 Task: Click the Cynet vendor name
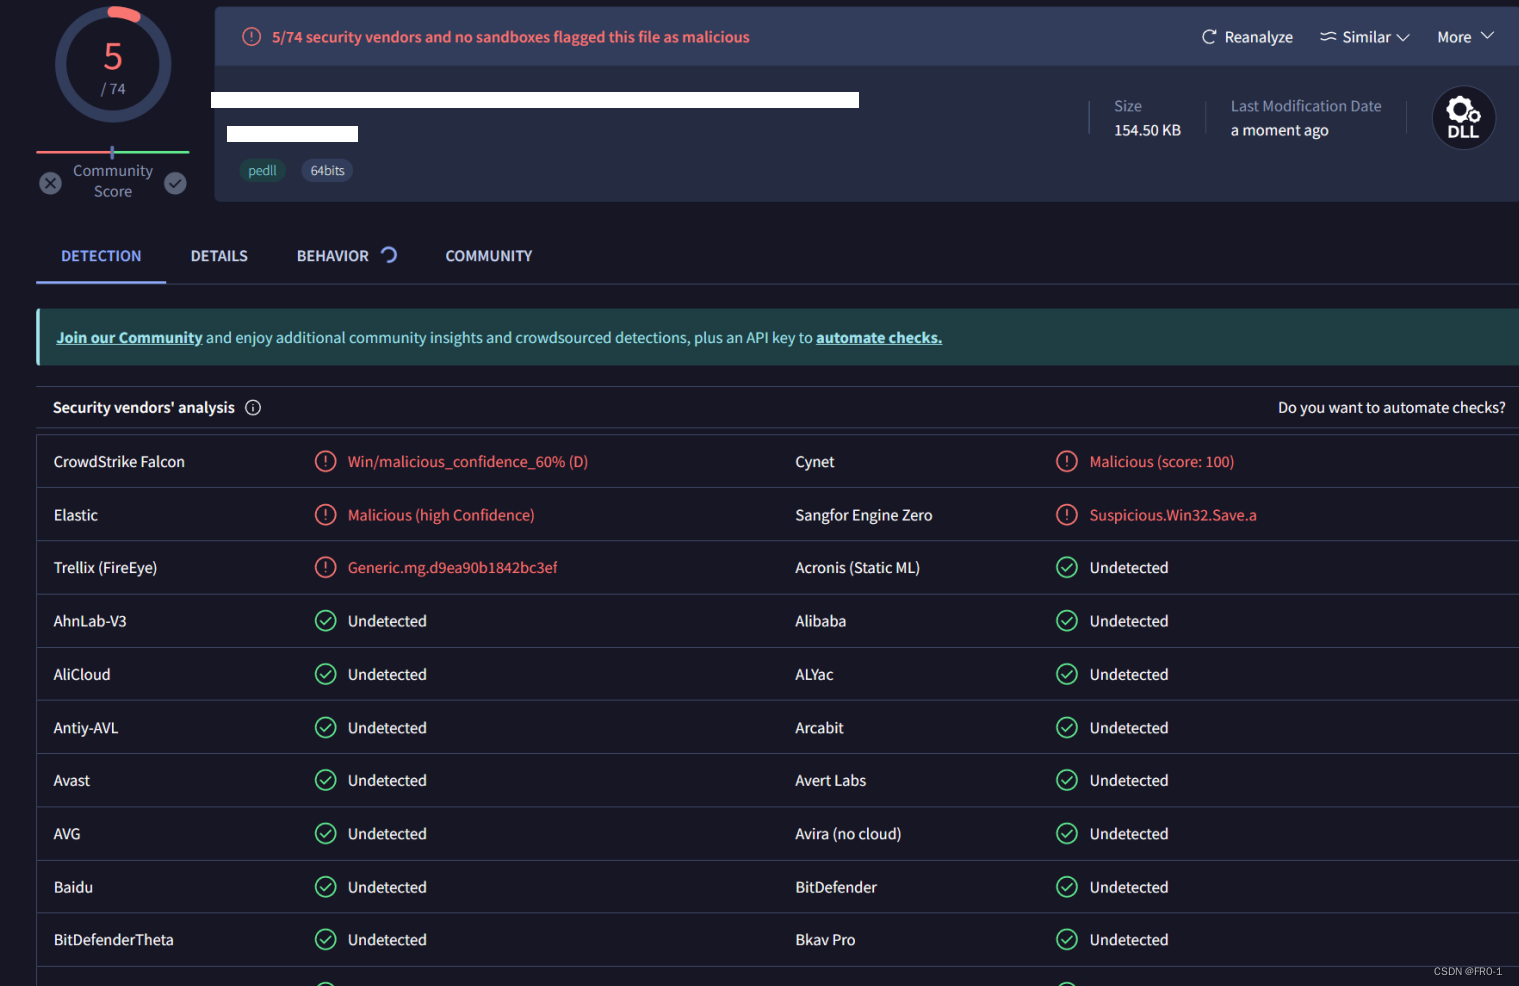coord(815,462)
